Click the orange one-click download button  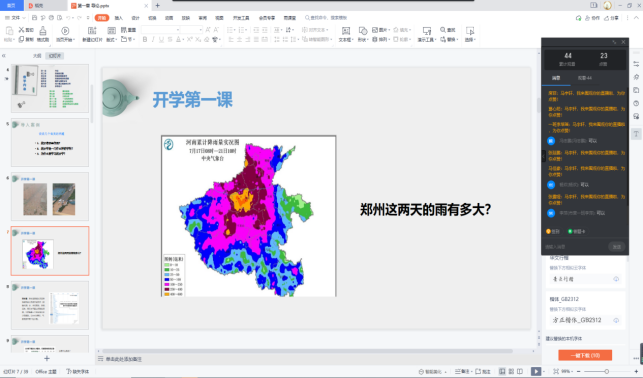pyautogui.click(x=585, y=355)
